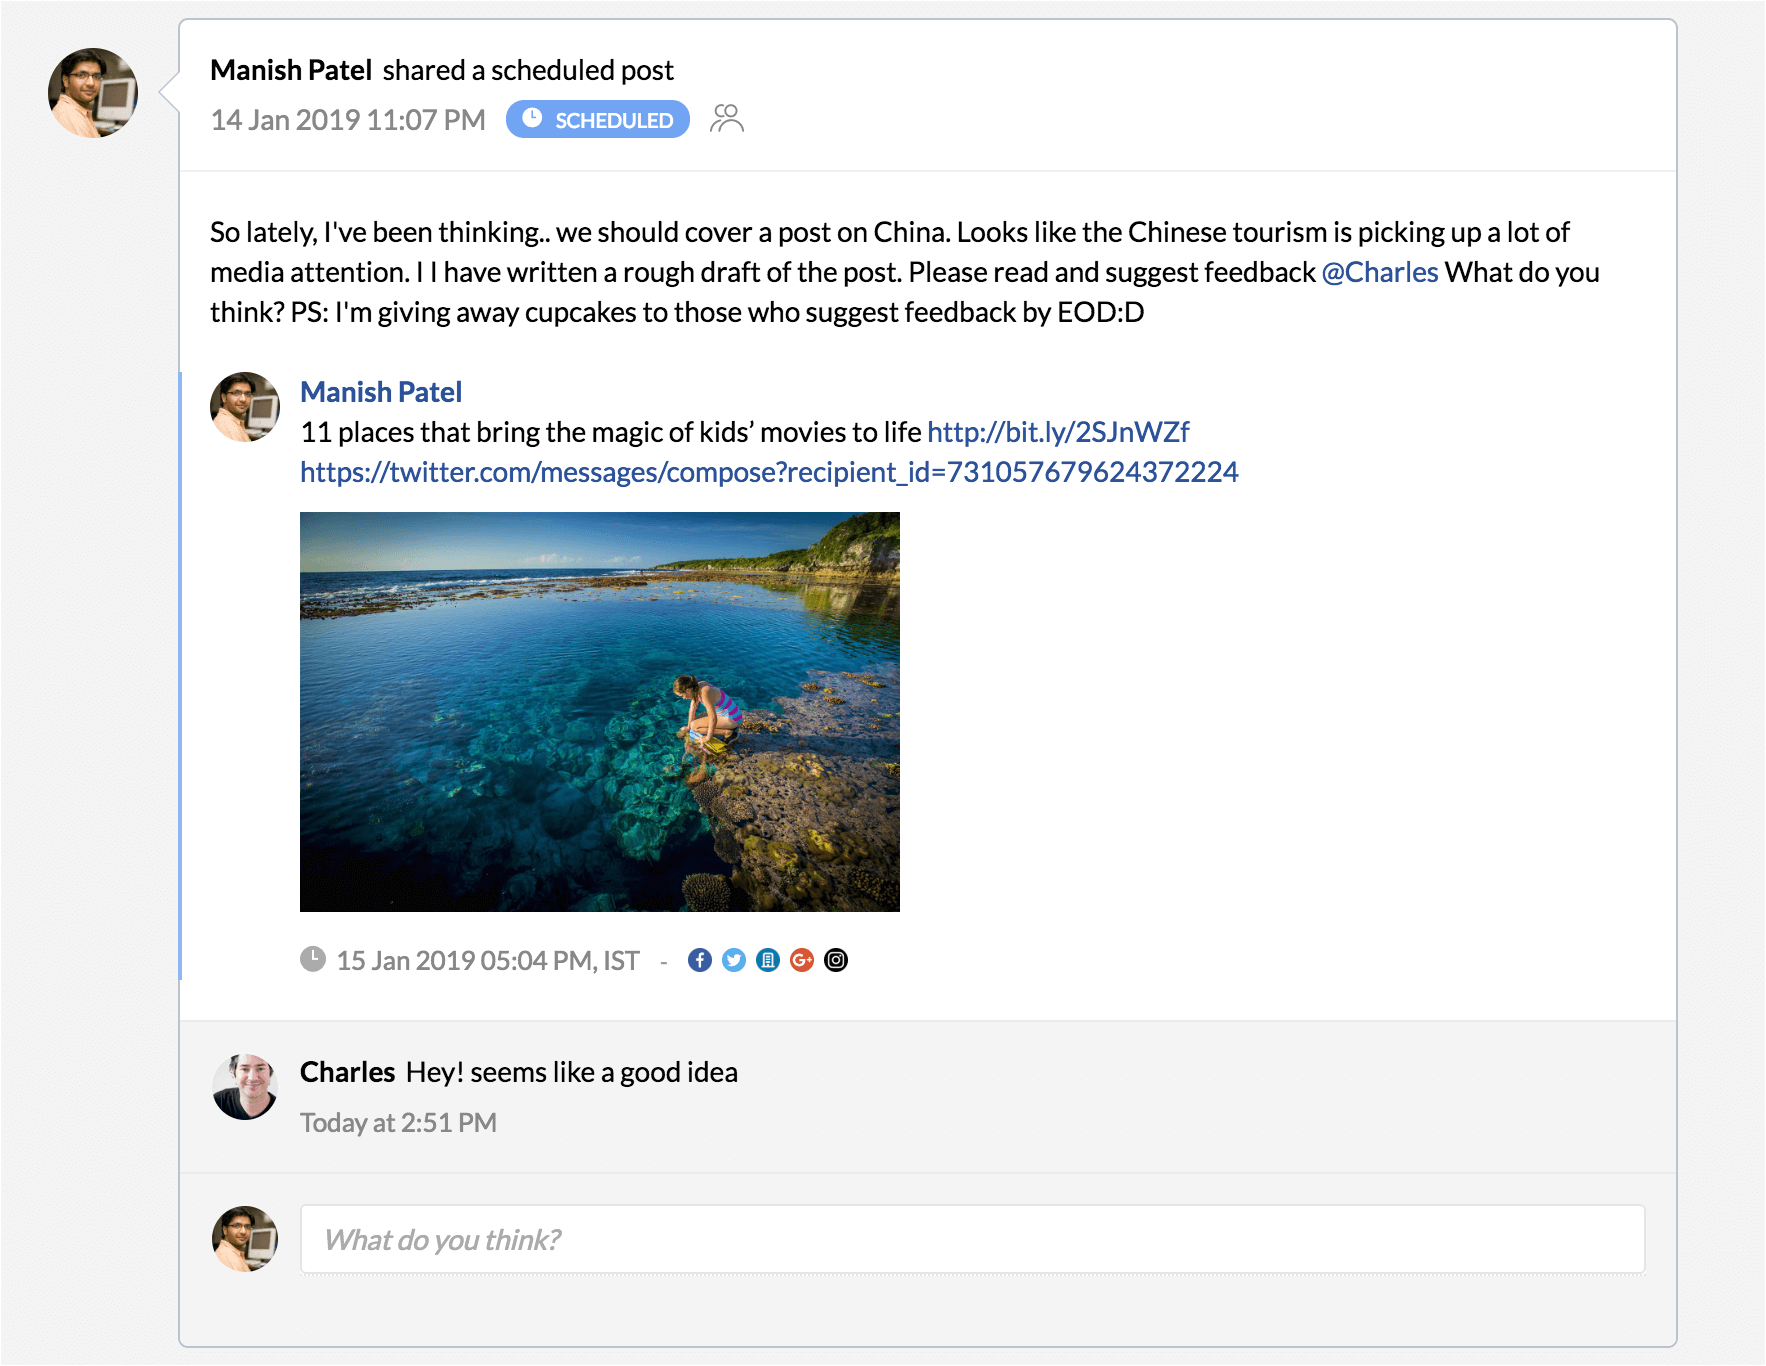Click the avatar inside the scheduled post preview

245,407
